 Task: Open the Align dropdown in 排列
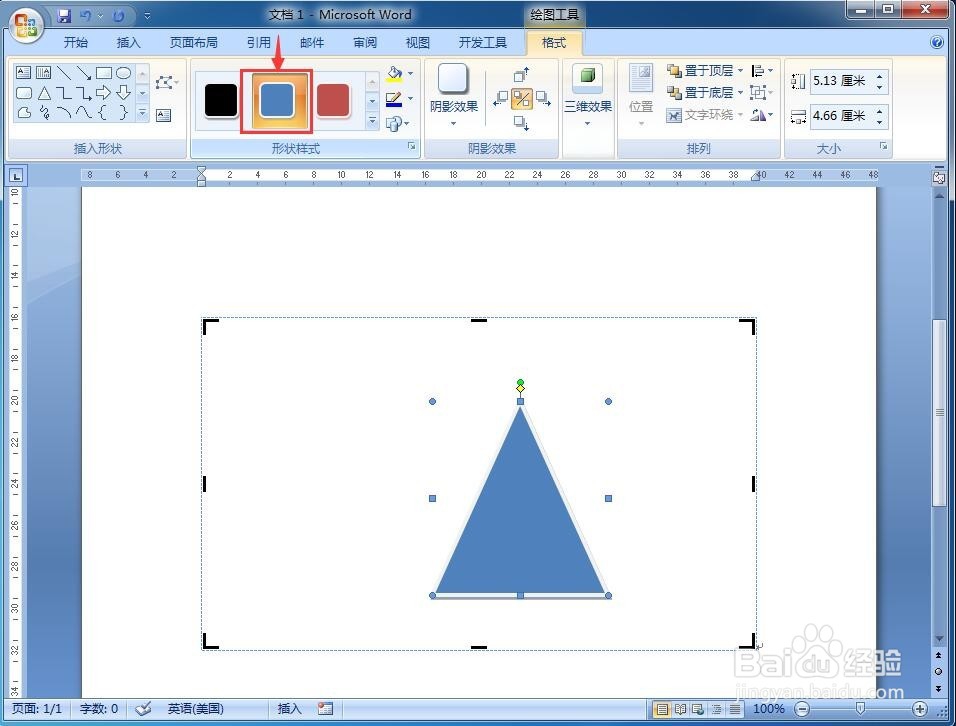coord(762,71)
